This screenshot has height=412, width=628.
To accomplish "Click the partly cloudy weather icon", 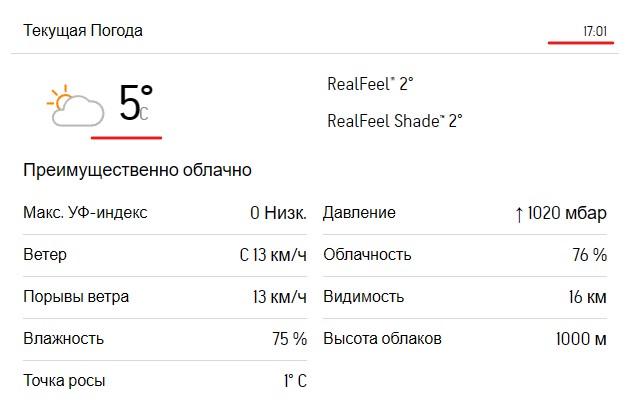I will point(76,107).
